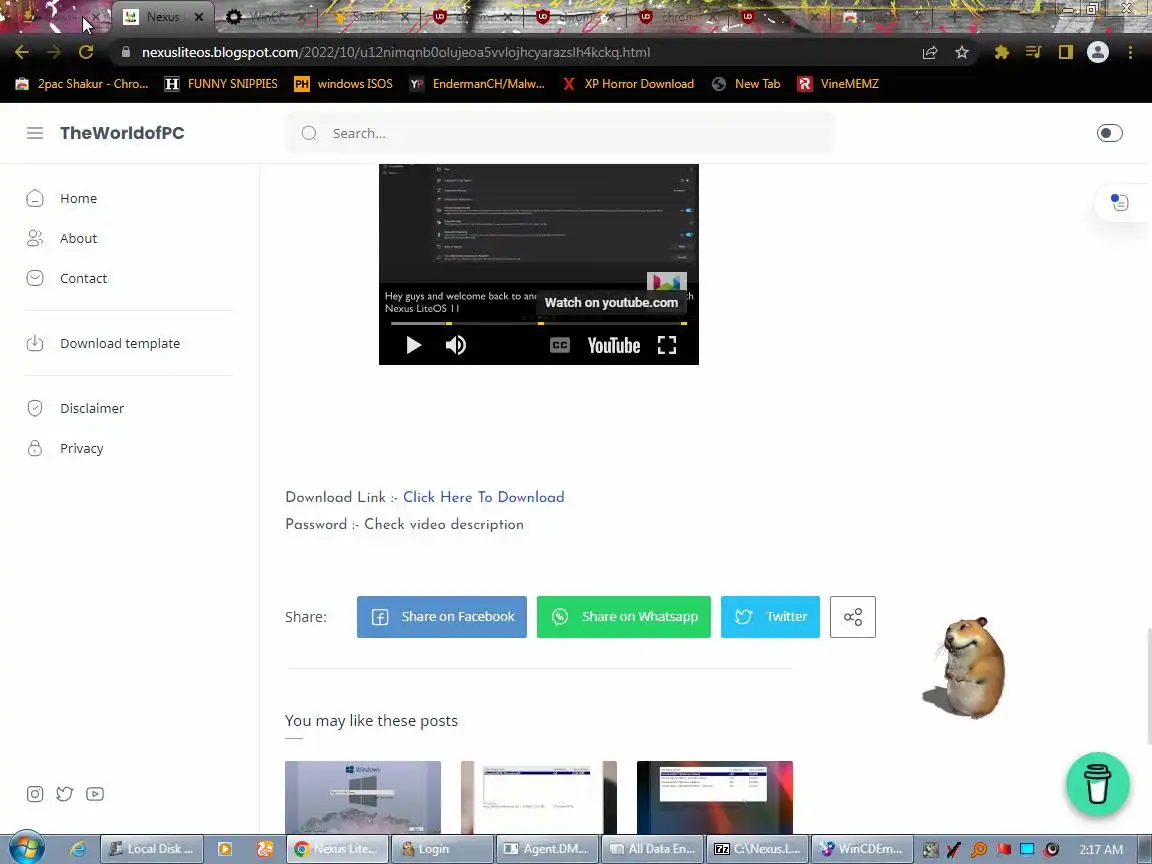The image size is (1152, 864).
Task: Switch to WinCDEmu taskbar window
Action: coord(863,849)
